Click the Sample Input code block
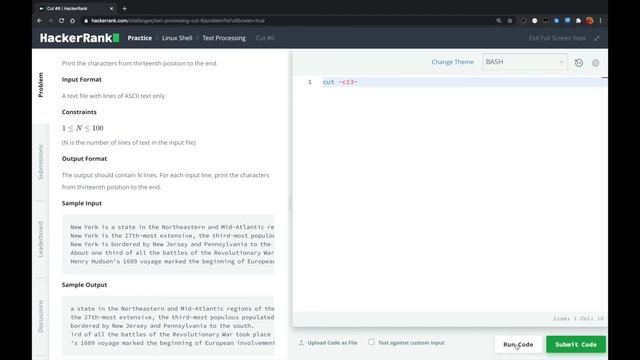 coord(168,244)
